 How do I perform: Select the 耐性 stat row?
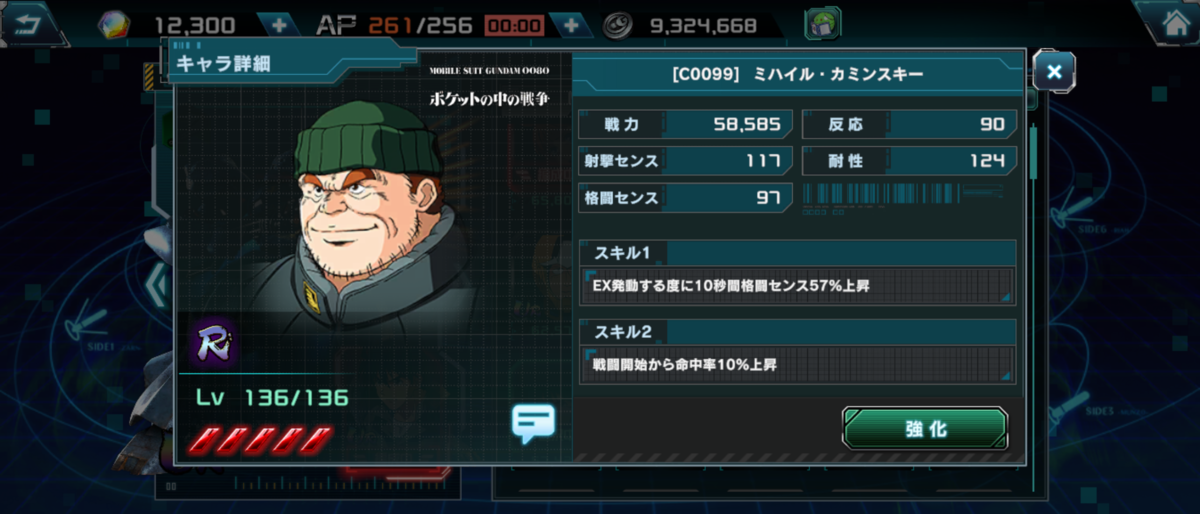pyautogui.click(x=910, y=160)
